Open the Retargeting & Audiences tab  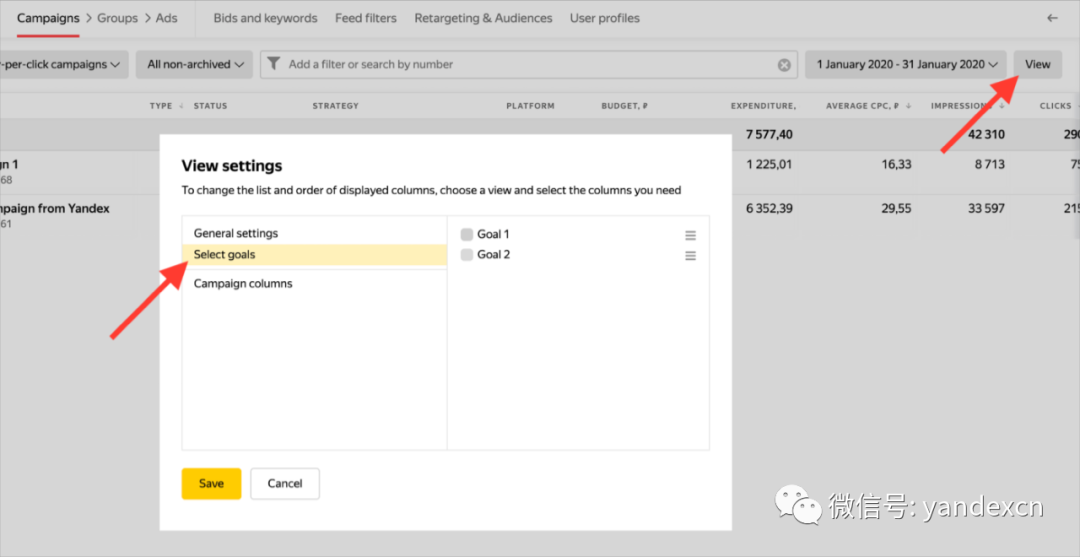[x=483, y=18]
